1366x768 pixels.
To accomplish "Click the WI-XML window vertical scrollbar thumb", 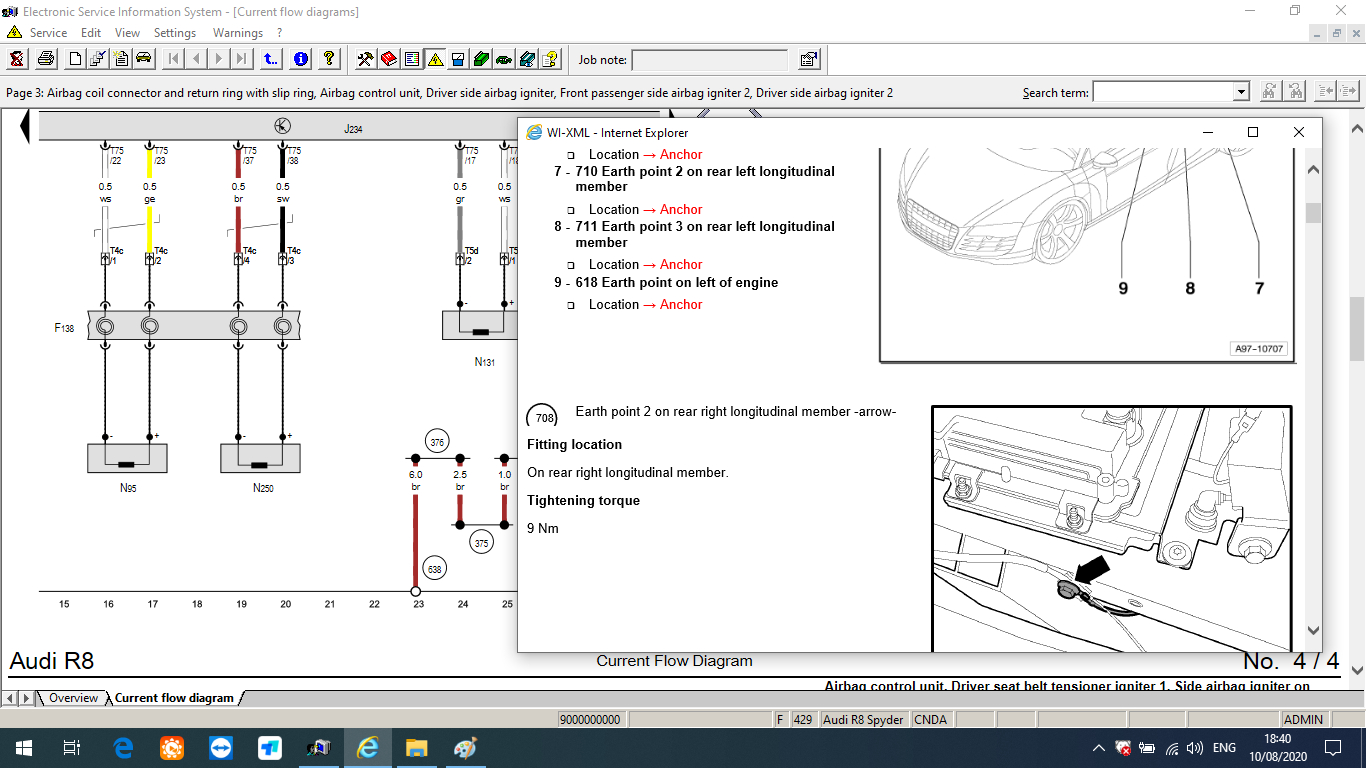I will 1313,213.
